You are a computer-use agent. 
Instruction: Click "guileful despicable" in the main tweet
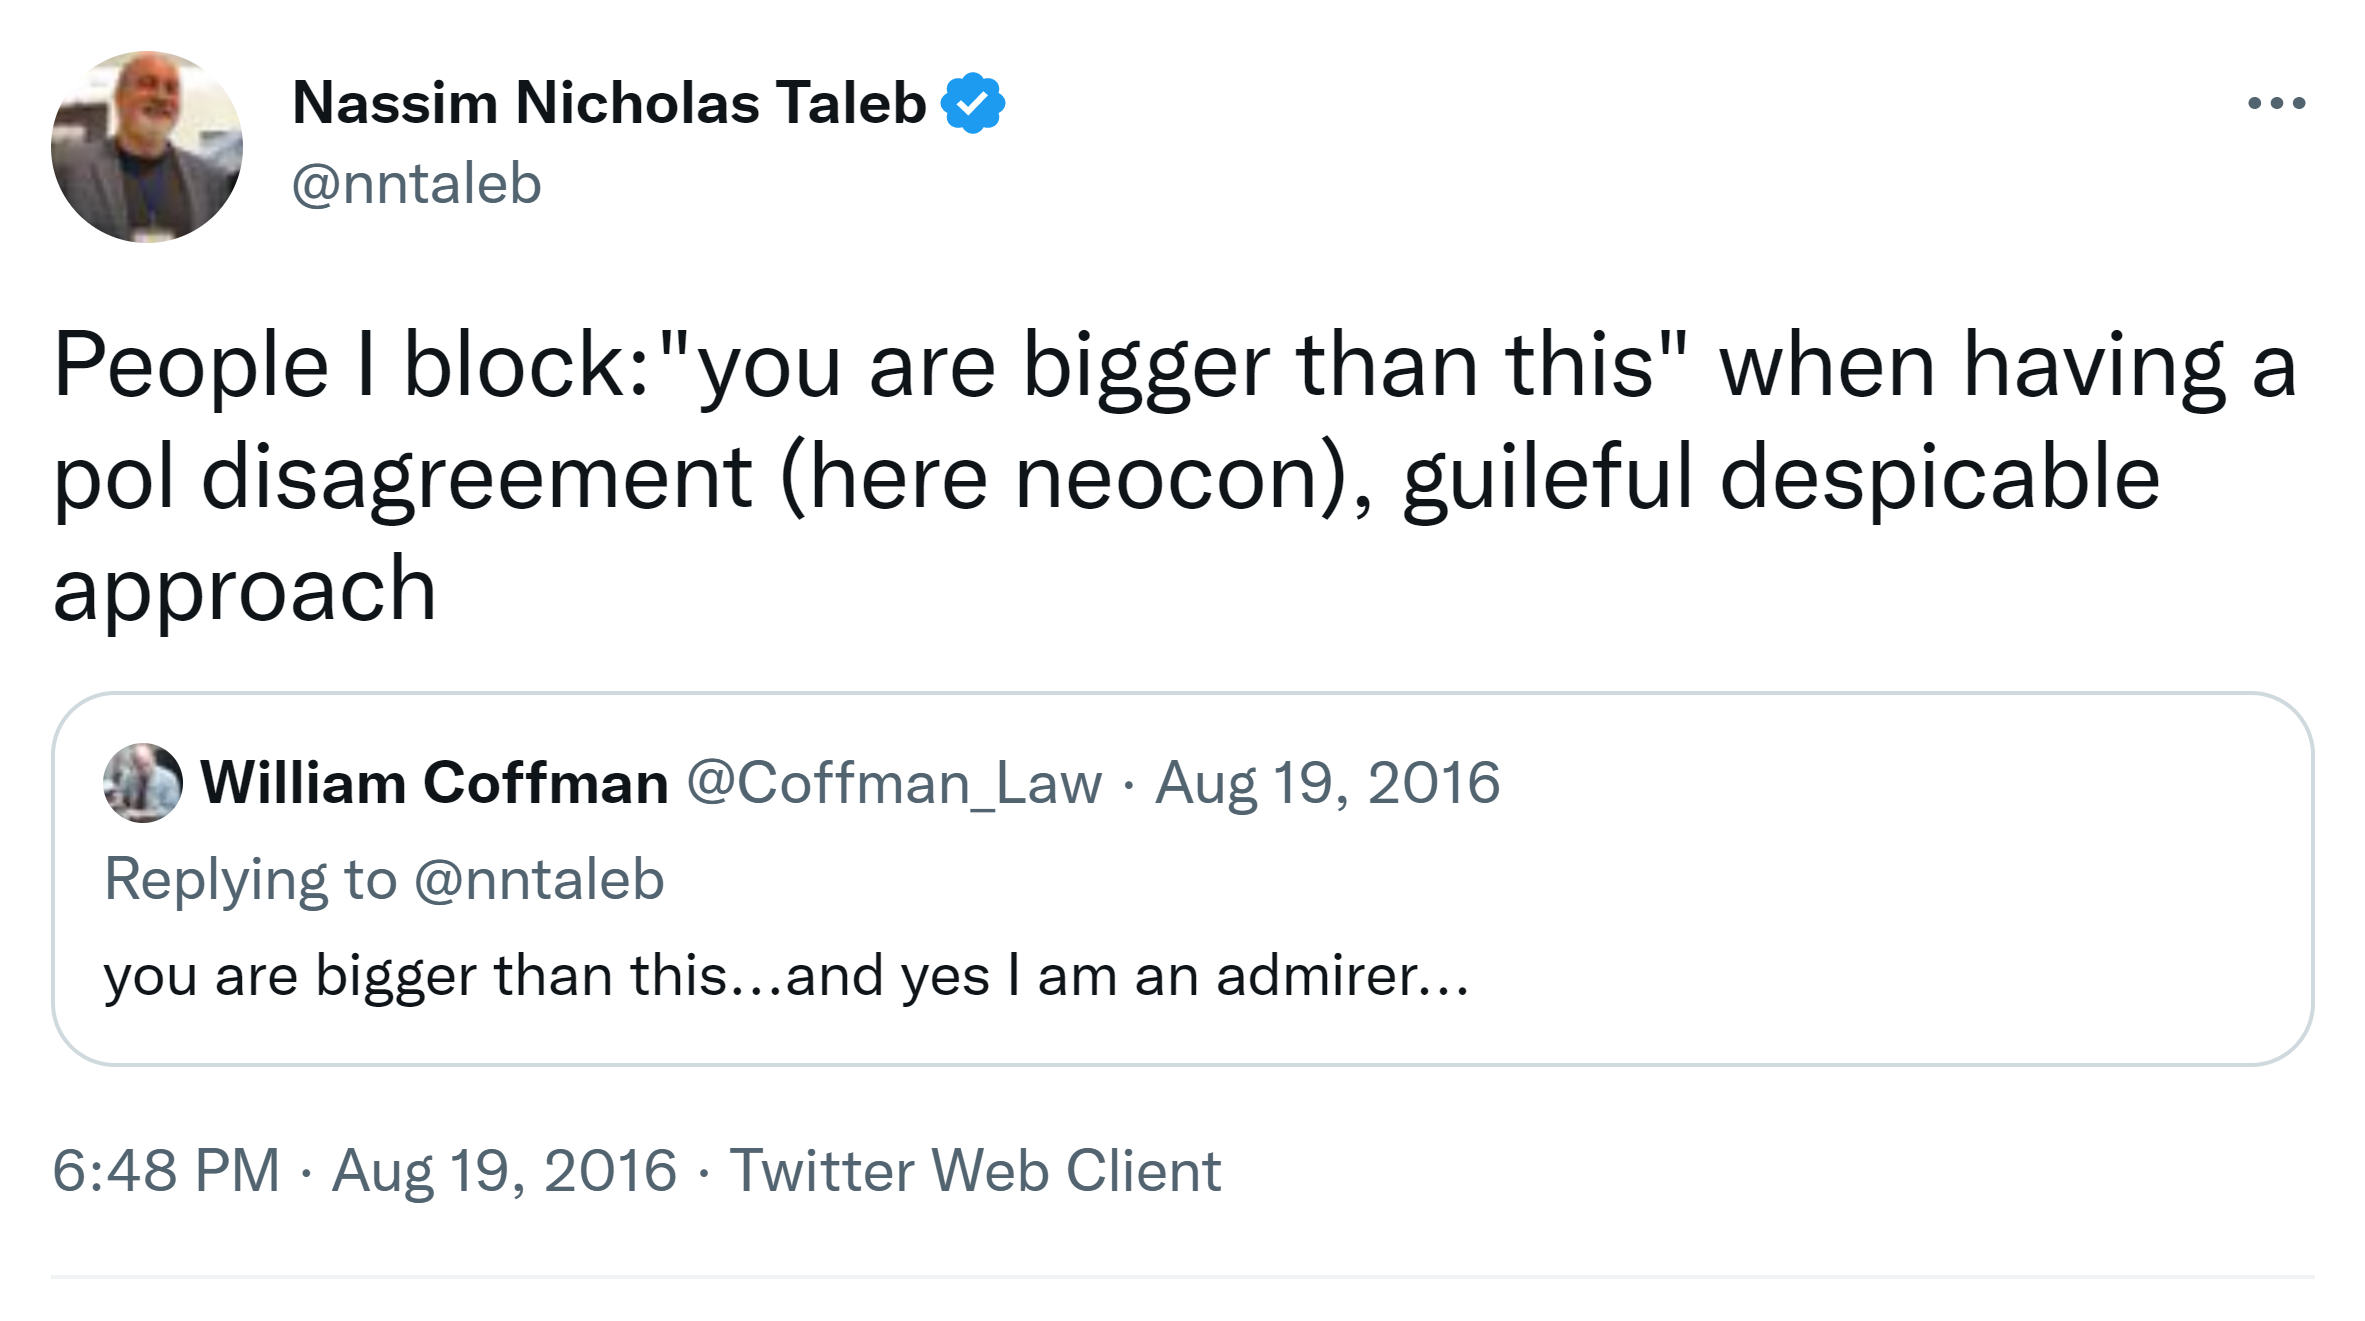coord(1780,479)
